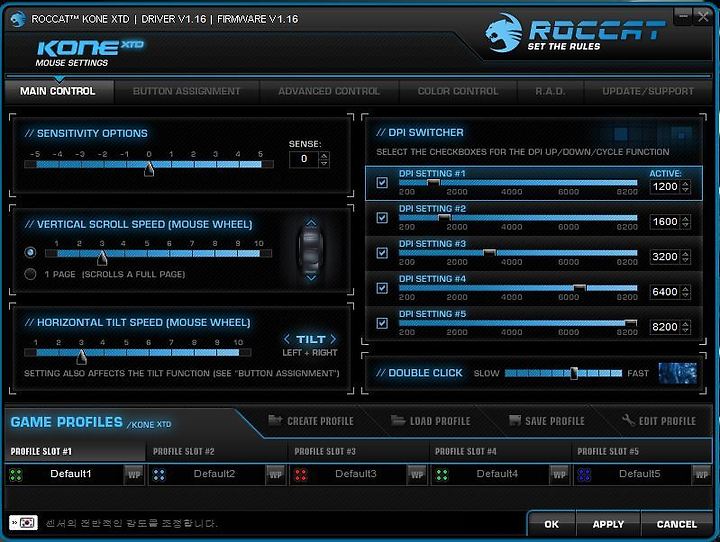Toggle DPI Setting #1 checkbox
This screenshot has height=542, width=720.
point(382,183)
